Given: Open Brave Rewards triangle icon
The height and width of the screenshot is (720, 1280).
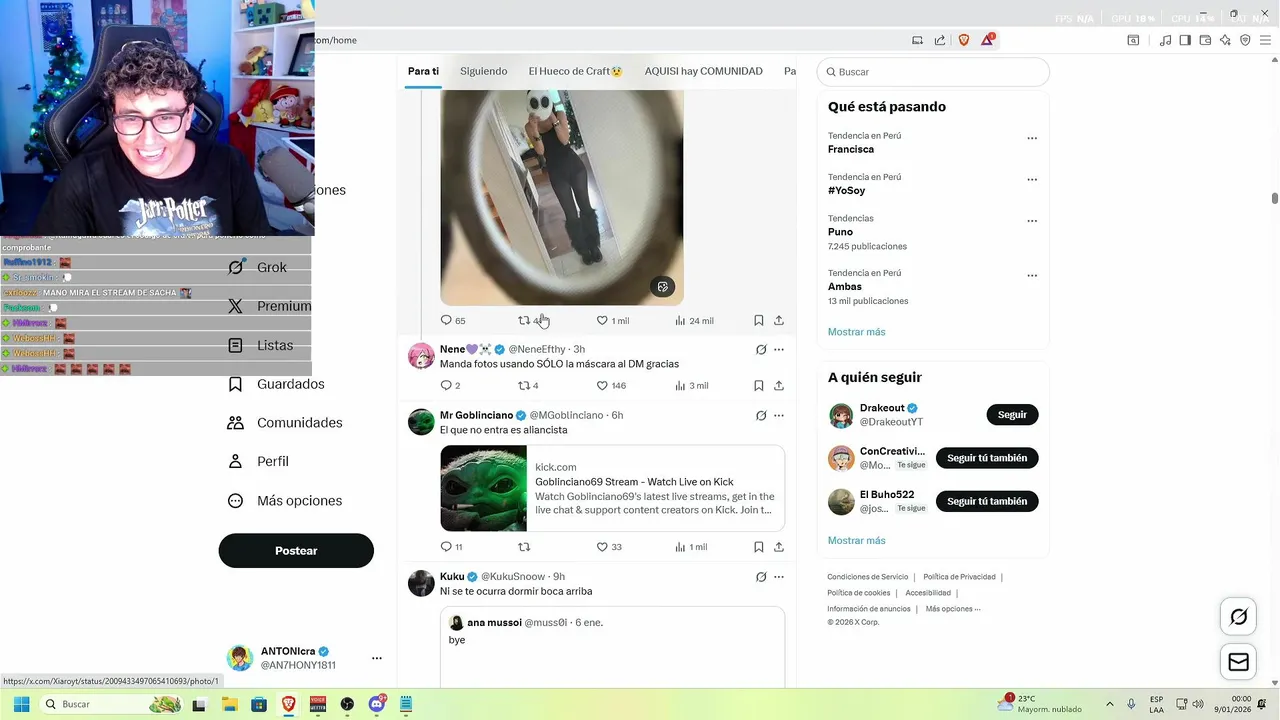Looking at the screenshot, I should [x=987, y=40].
